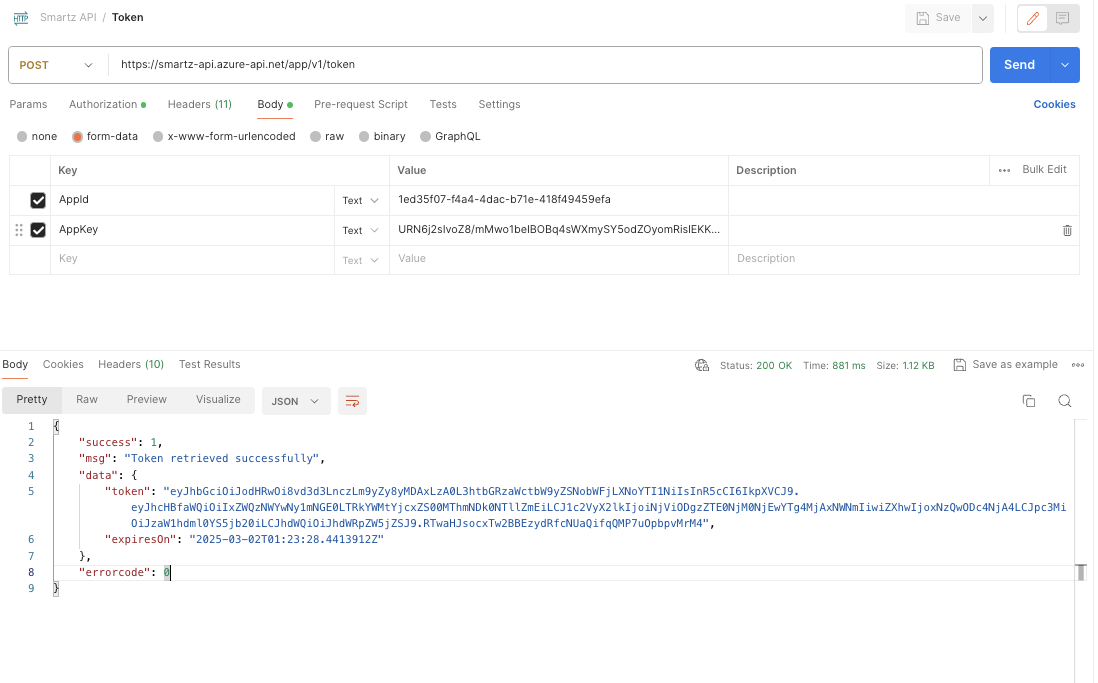Screen dimensions: 1098x683
Task: Open the Cookies link
Action: (x=1054, y=104)
